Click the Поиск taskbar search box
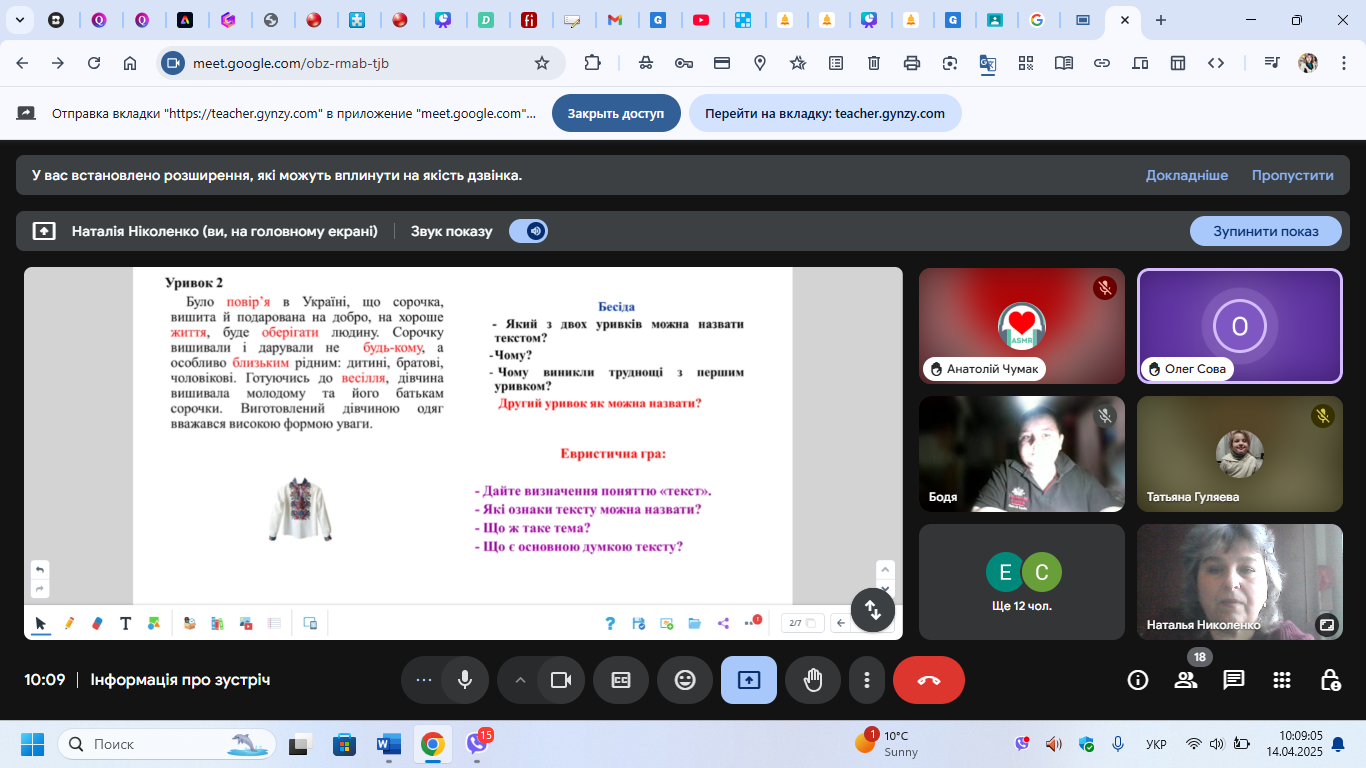 pos(165,744)
